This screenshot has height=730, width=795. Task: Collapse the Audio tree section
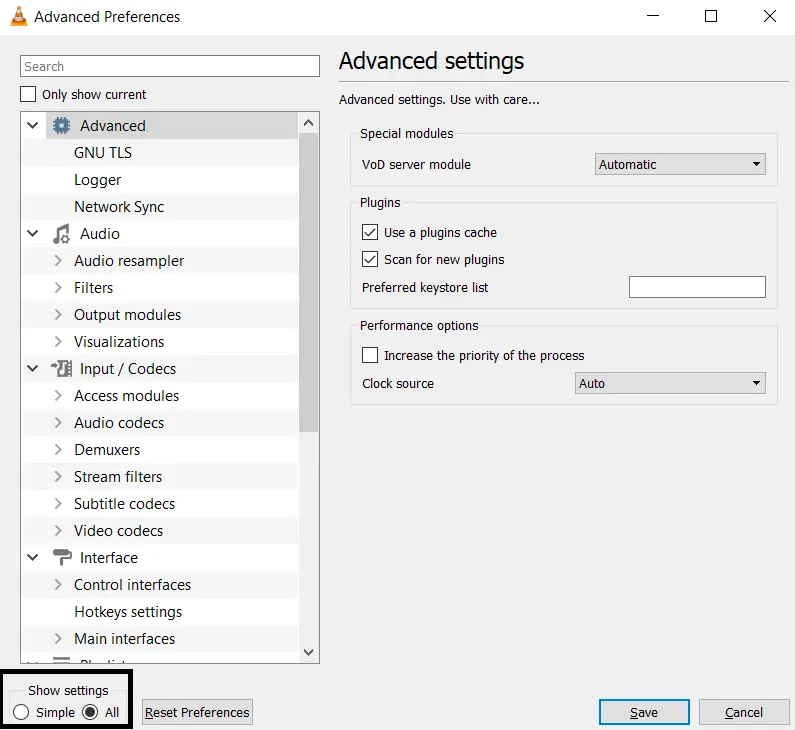[32, 233]
